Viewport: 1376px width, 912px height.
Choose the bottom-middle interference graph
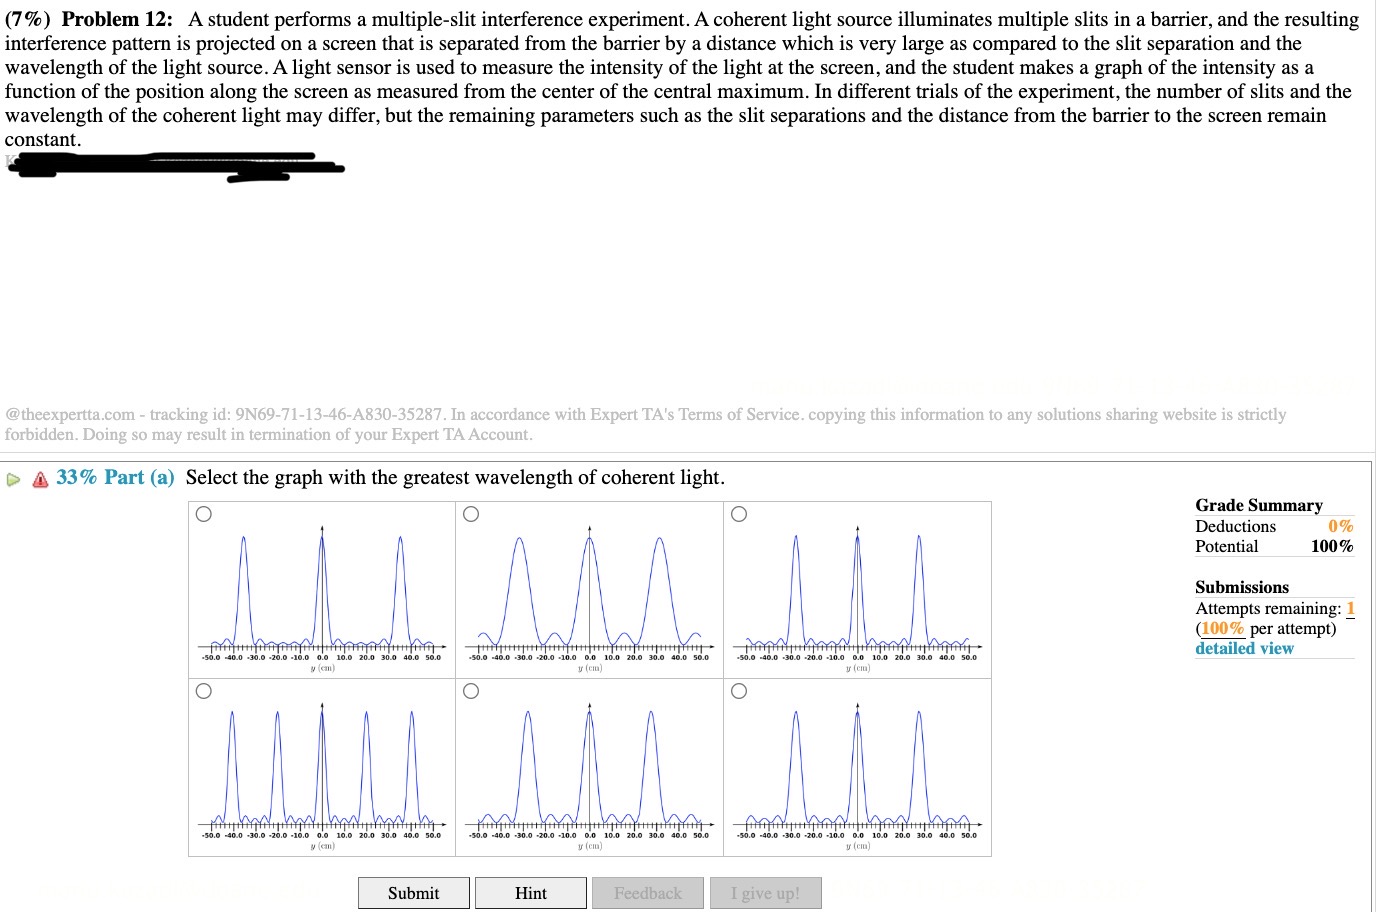coord(471,690)
